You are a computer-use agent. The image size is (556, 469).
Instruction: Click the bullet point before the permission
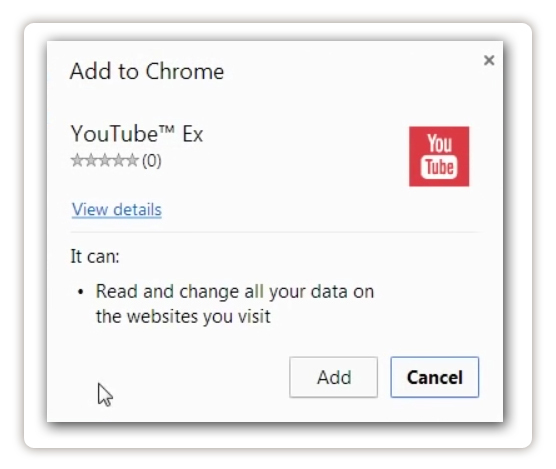pos(81,292)
